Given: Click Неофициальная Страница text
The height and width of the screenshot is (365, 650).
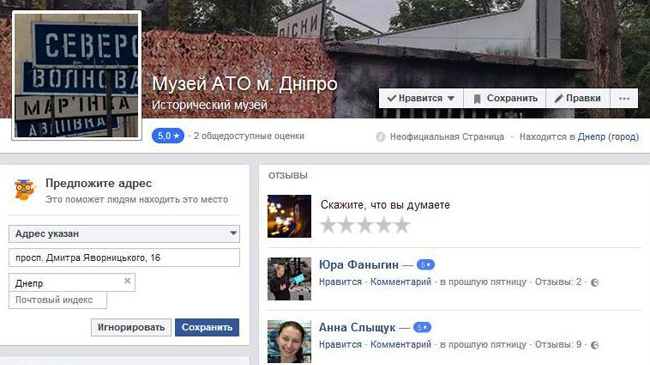Looking at the screenshot, I should (x=447, y=136).
